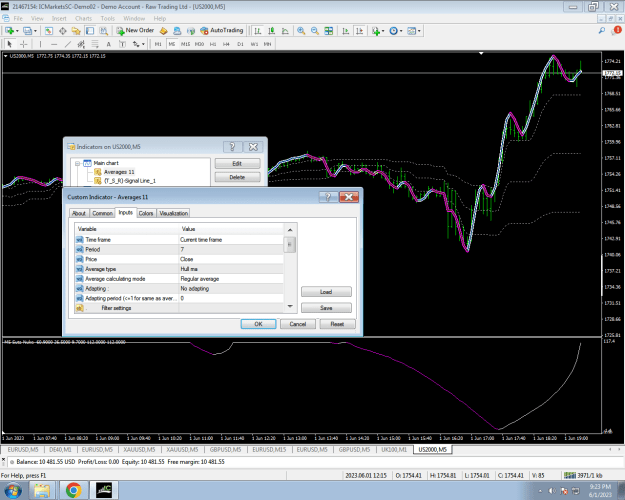The width and height of the screenshot is (625, 500).
Task: Draw a vertical line tool
Action: (40, 44)
